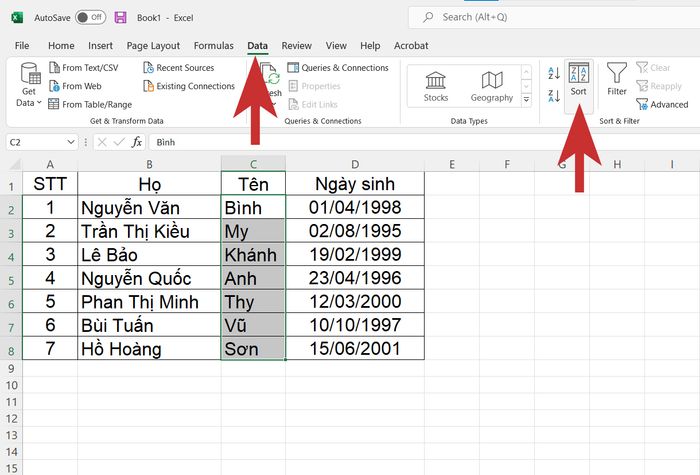700x475 pixels.
Task: Click cell containing Khánh
Action: (x=253, y=254)
